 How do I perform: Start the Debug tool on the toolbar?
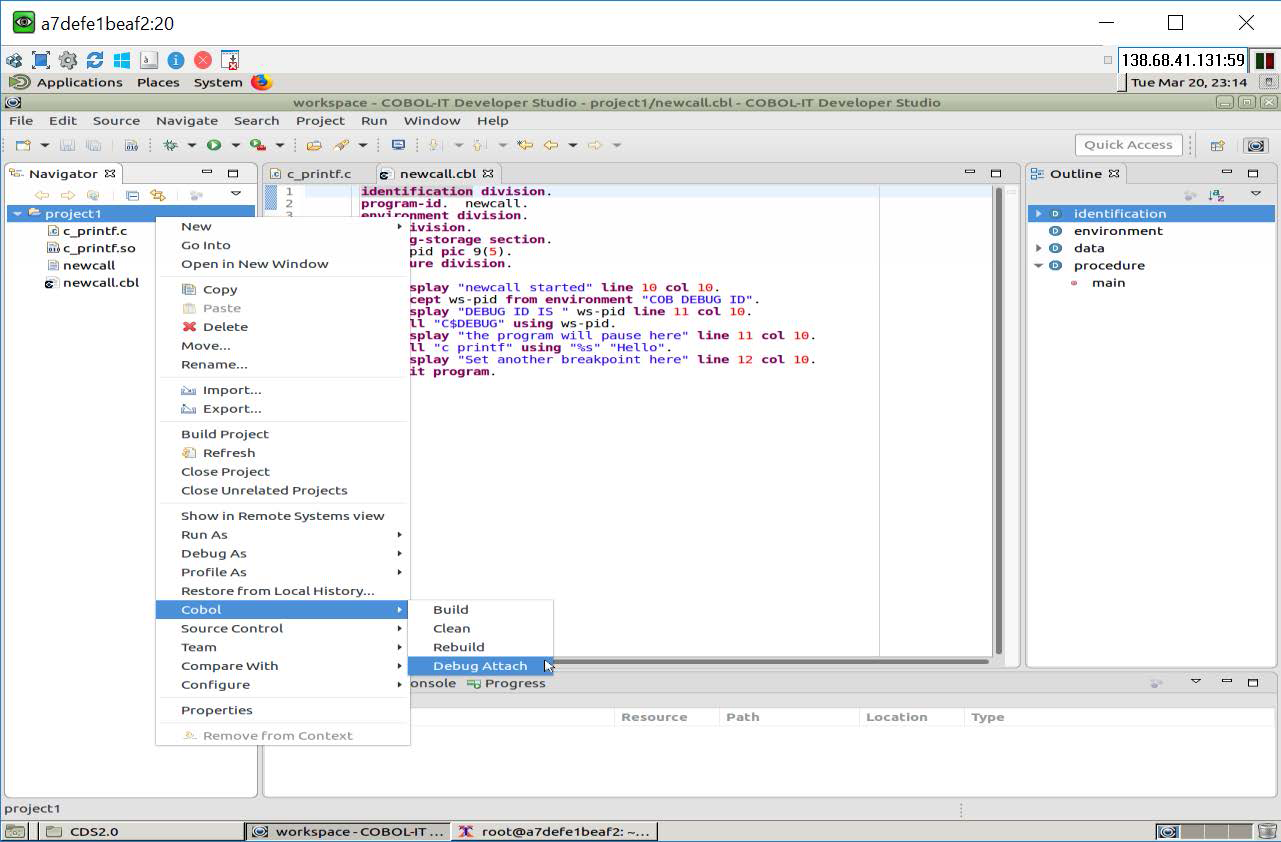pyautogui.click(x=171, y=144)
